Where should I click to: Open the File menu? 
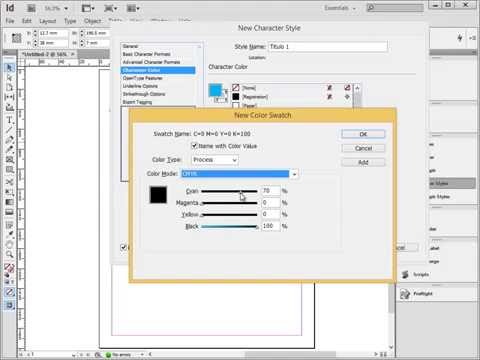pos(10,21)
